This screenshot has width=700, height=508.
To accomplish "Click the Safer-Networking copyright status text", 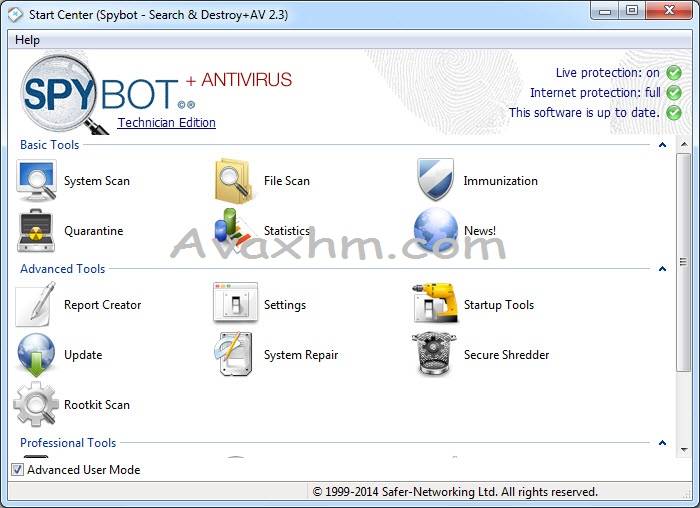I will pyautogui.click(x=455, y=492).
